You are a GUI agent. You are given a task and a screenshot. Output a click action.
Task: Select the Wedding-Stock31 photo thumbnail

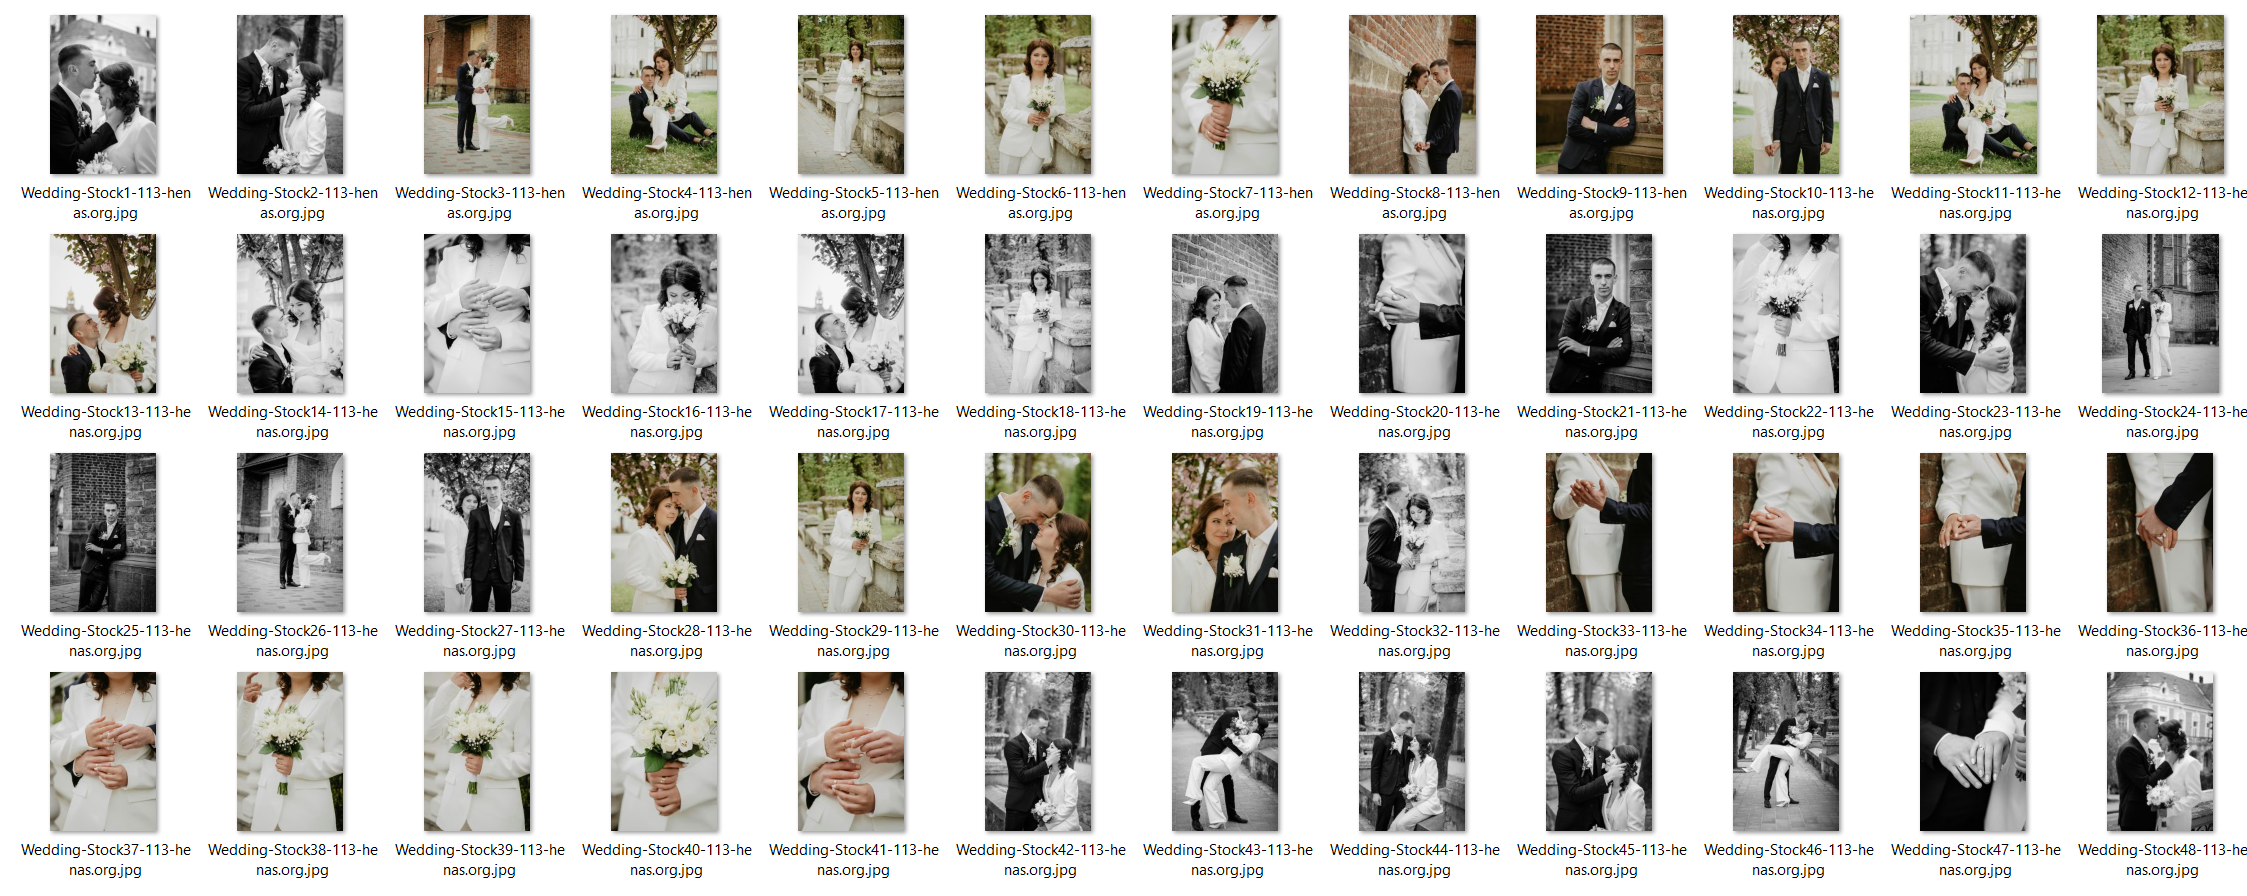coord(1226,532)
